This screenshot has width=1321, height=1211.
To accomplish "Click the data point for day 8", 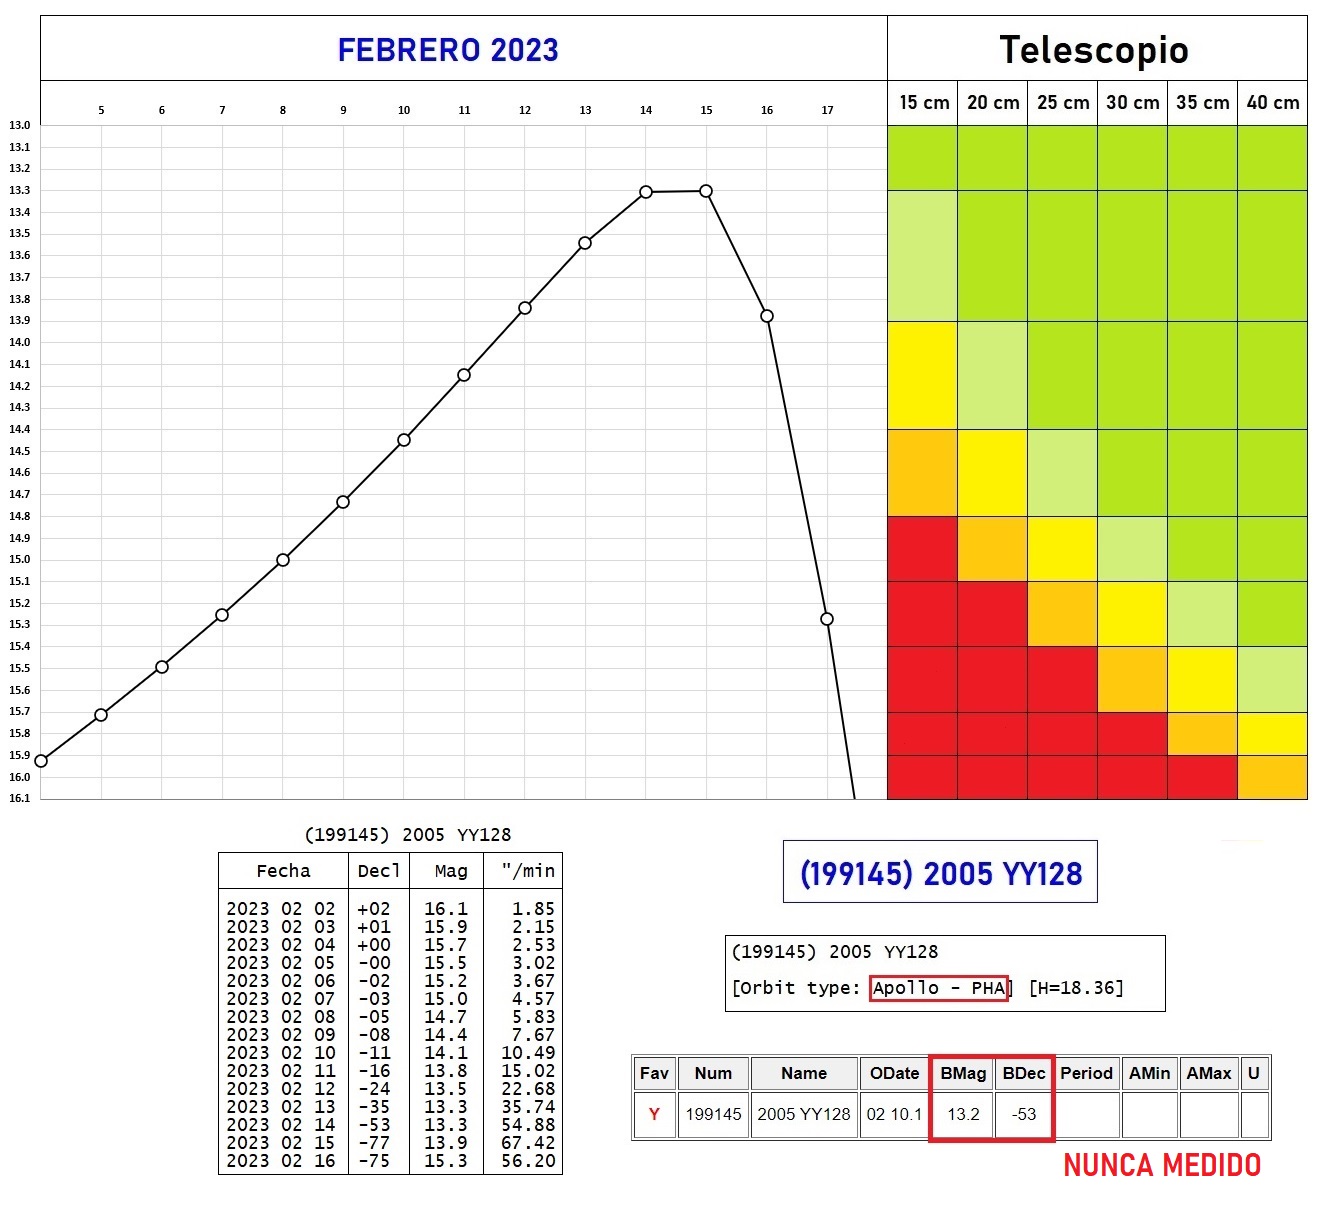I will click(x=283, y=560).
